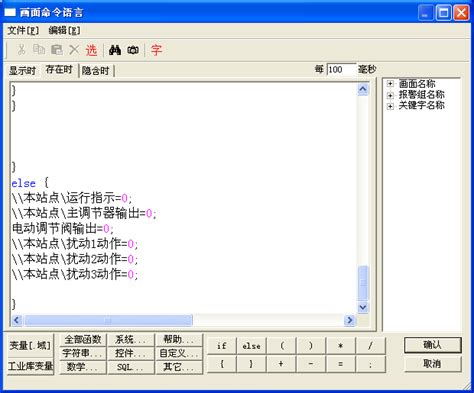Select the 画面名称 tree label
The image size is (474, 393).
[x=417, y=84]
